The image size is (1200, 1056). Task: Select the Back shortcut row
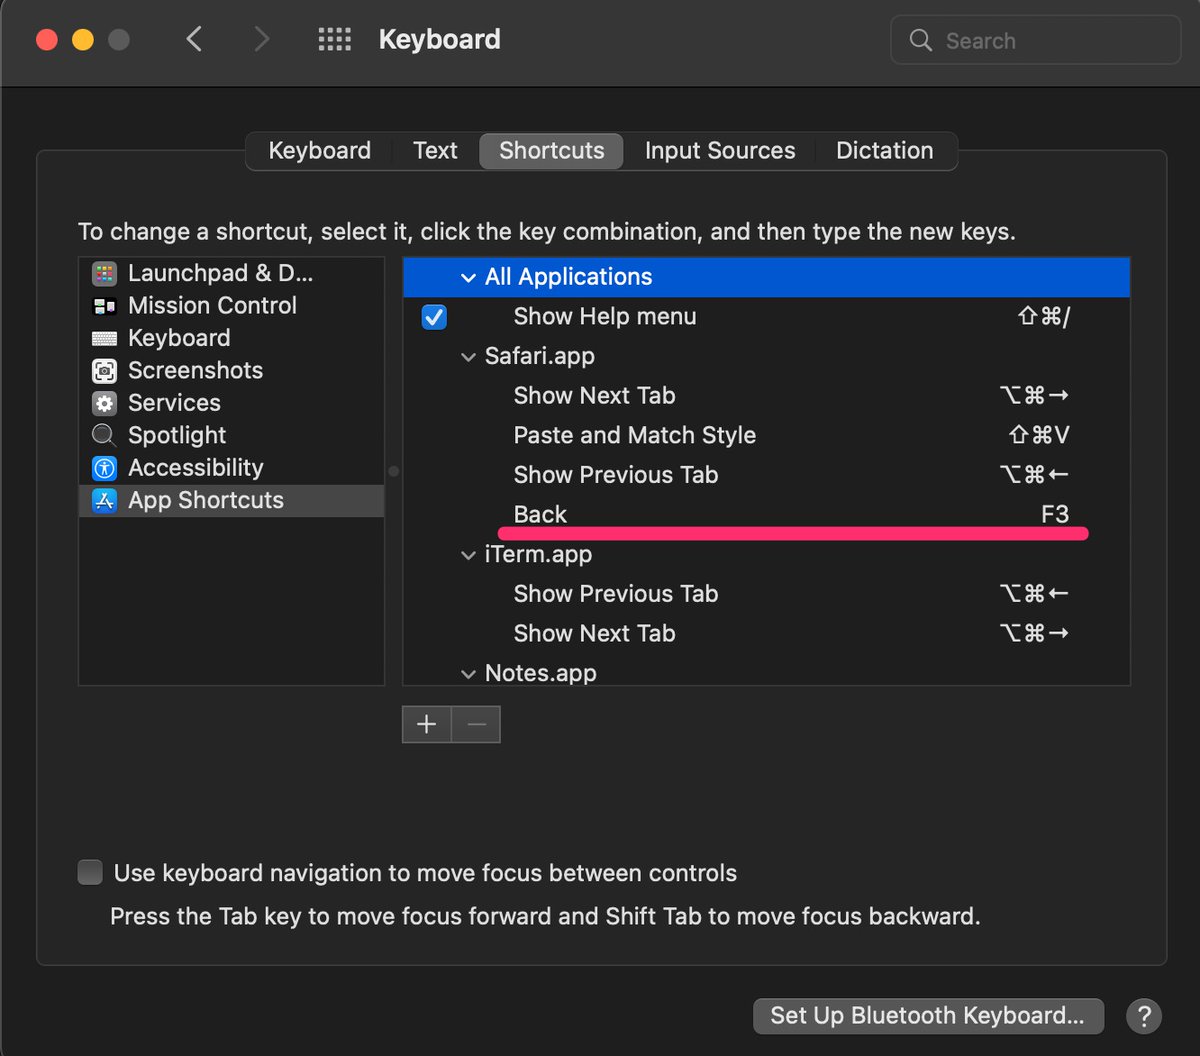point(766,515)
